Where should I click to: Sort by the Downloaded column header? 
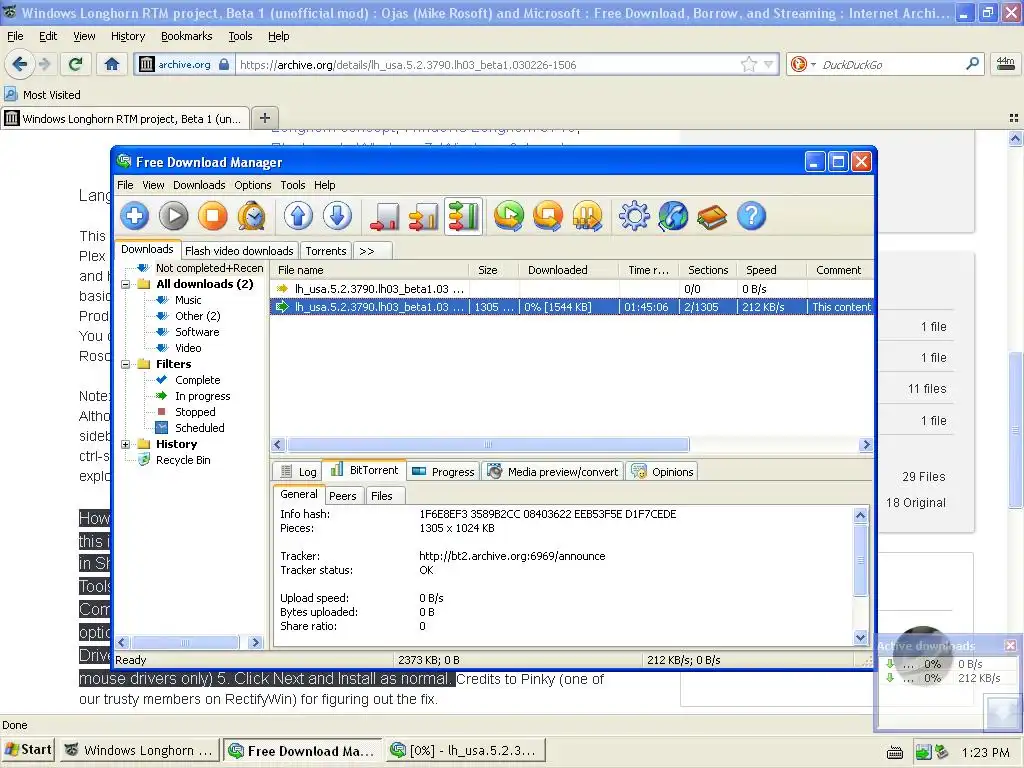tap(568, 270)
